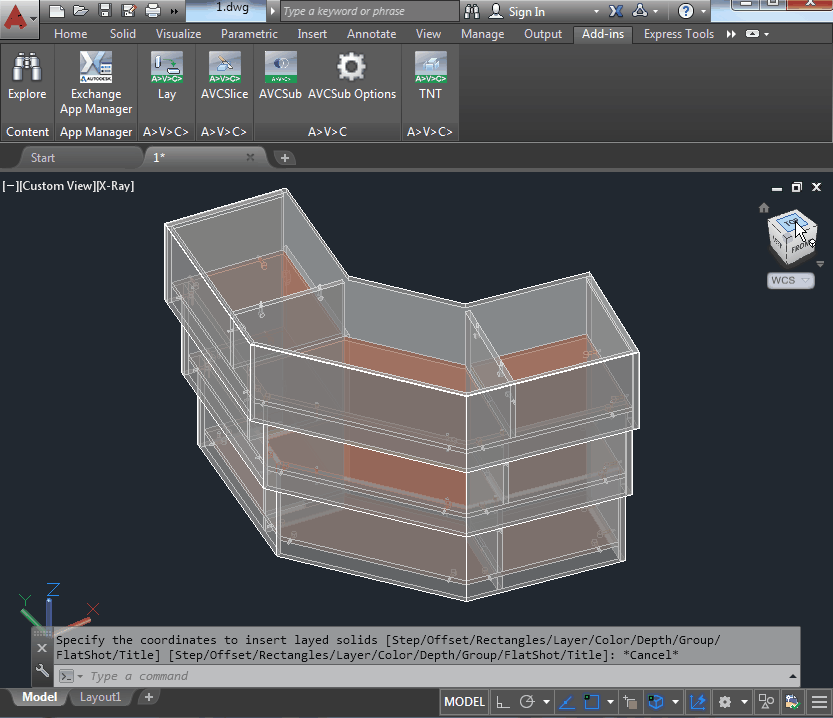Image resolution: width=833 pixels, height=718 pixels.
Task: Click the Save icon in quick access toolbar
Action: coord(105,11)
